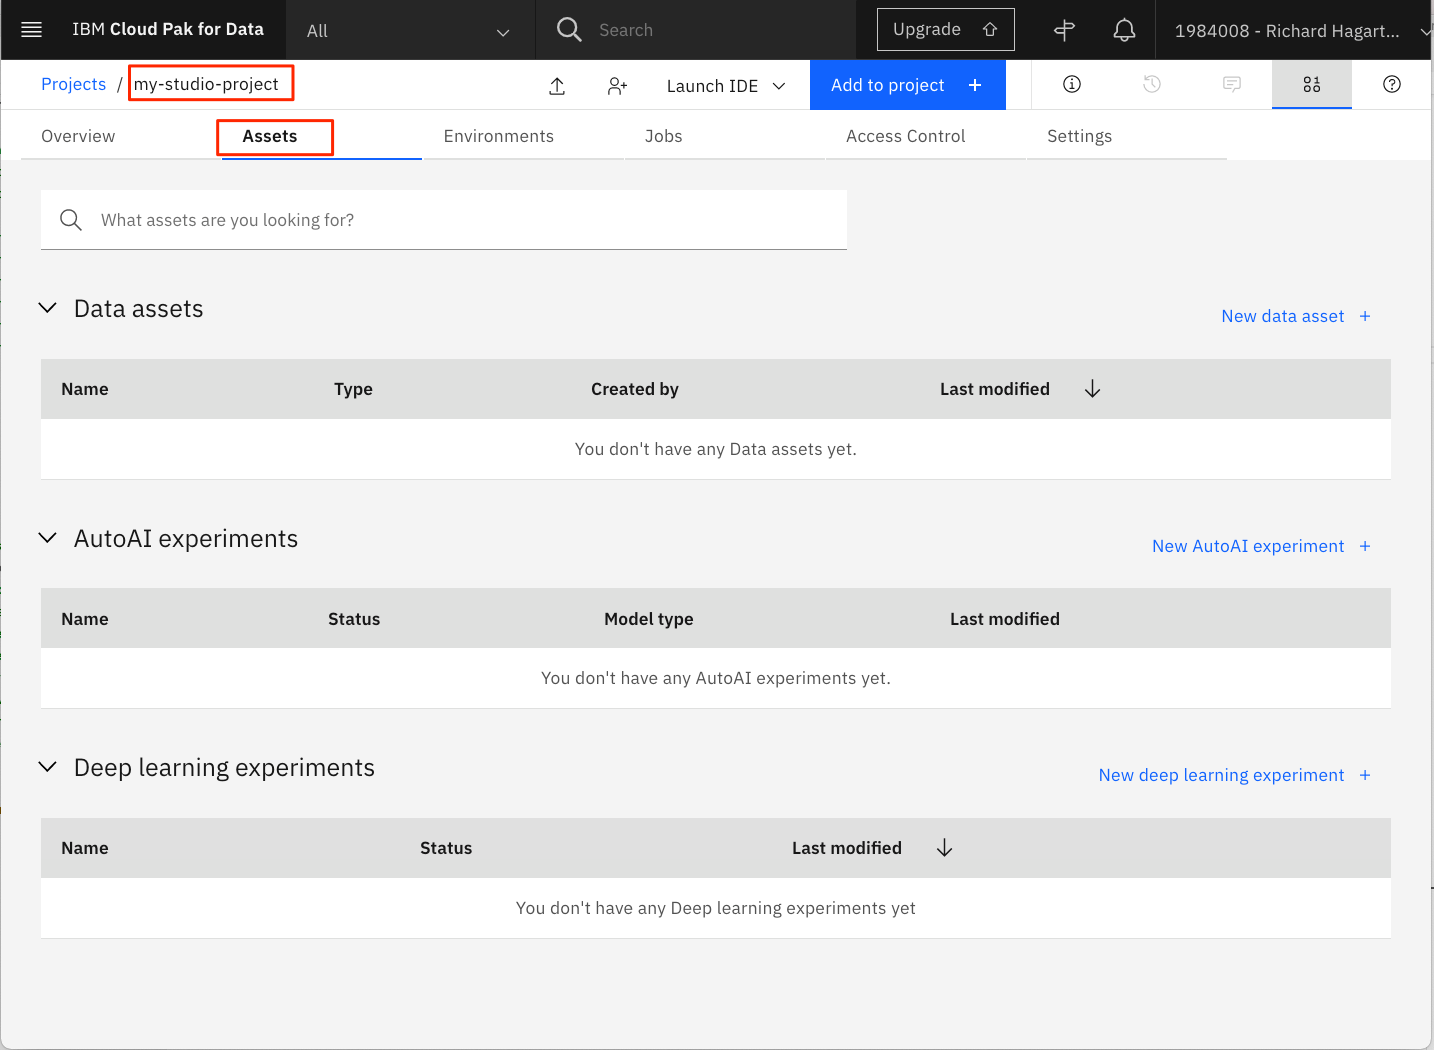Switch to the Environments tab

(498, 136)
